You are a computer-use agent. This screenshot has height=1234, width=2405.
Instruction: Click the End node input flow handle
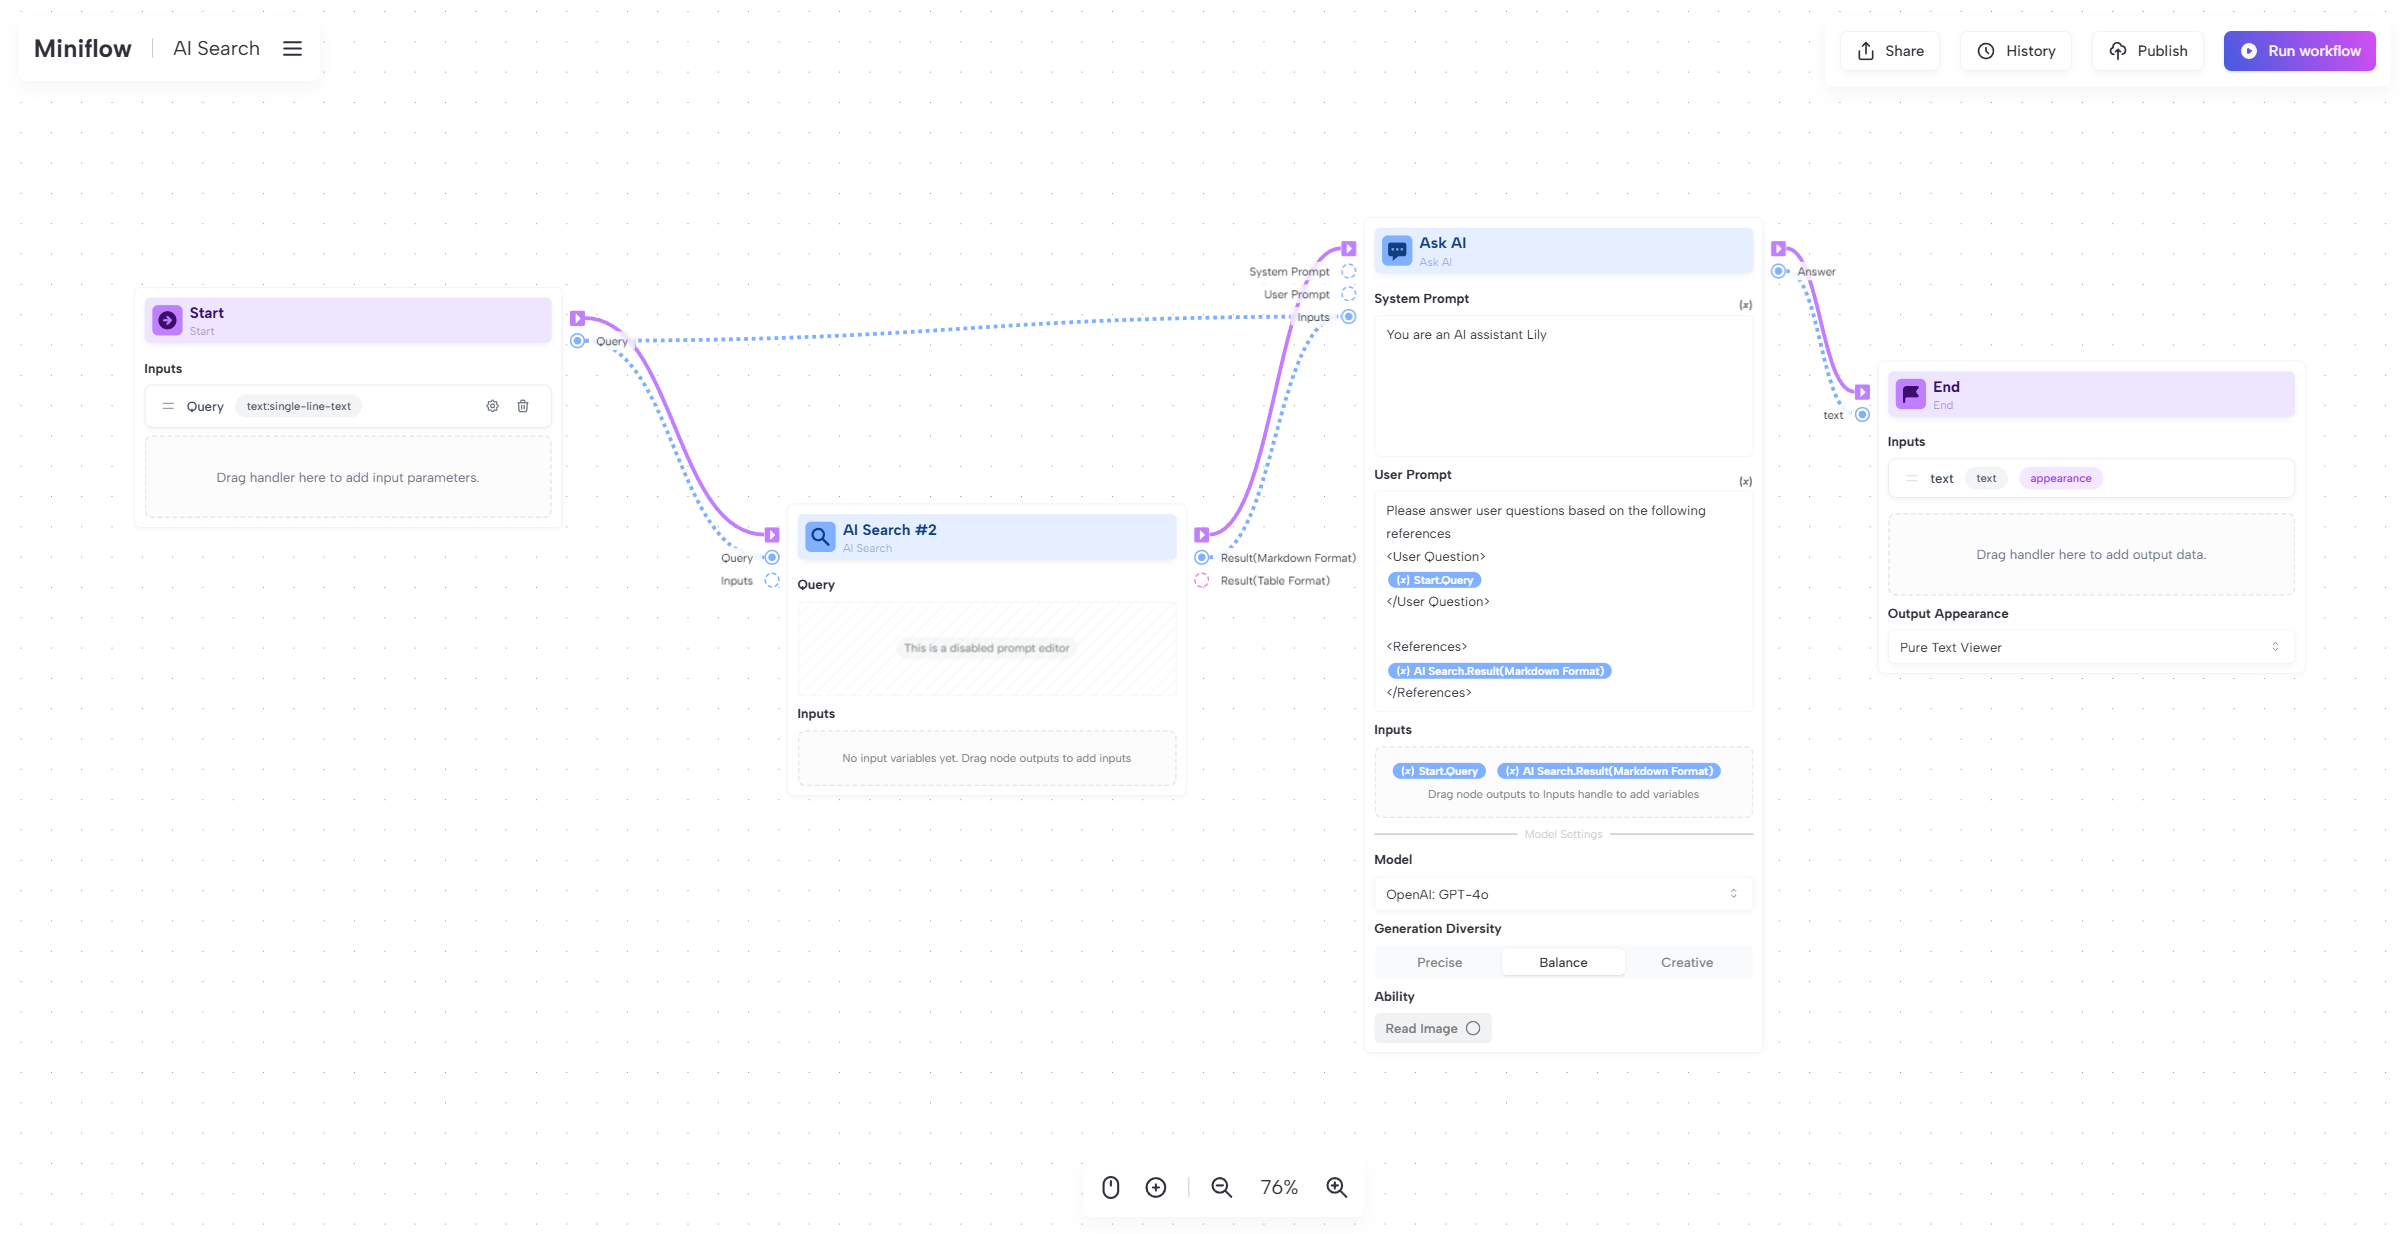(1862, 392)
